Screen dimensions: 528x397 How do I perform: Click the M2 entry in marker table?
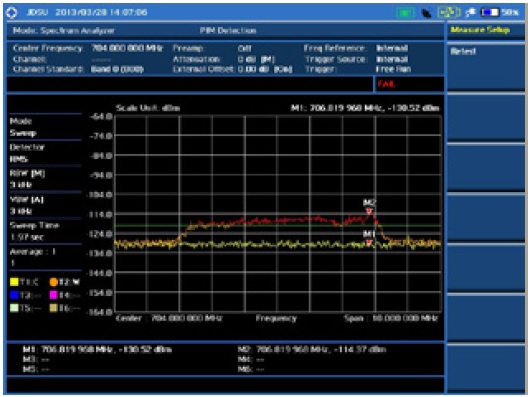[312, 349]
